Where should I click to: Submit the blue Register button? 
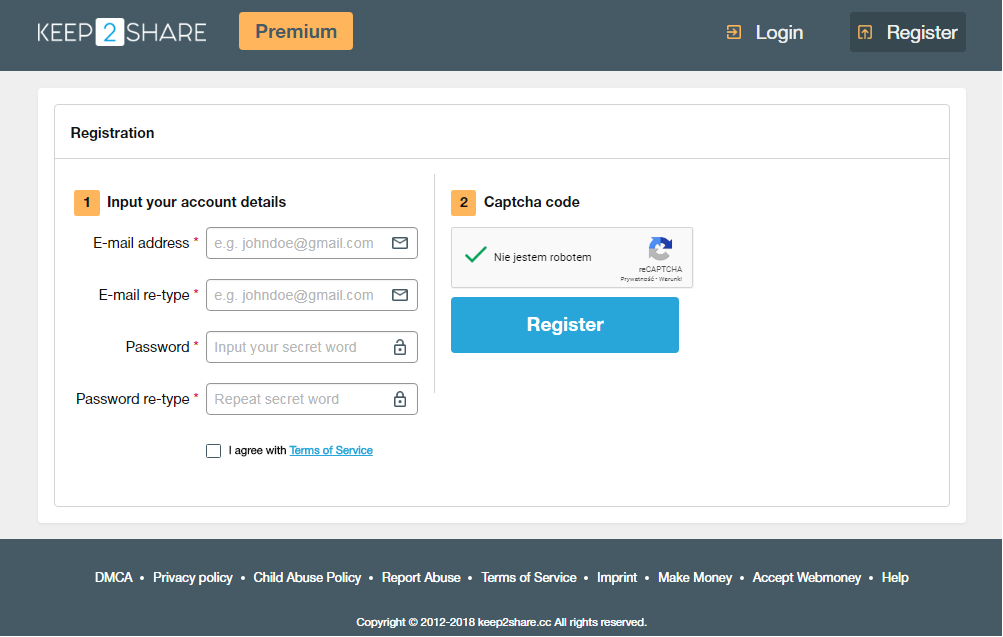565,325
